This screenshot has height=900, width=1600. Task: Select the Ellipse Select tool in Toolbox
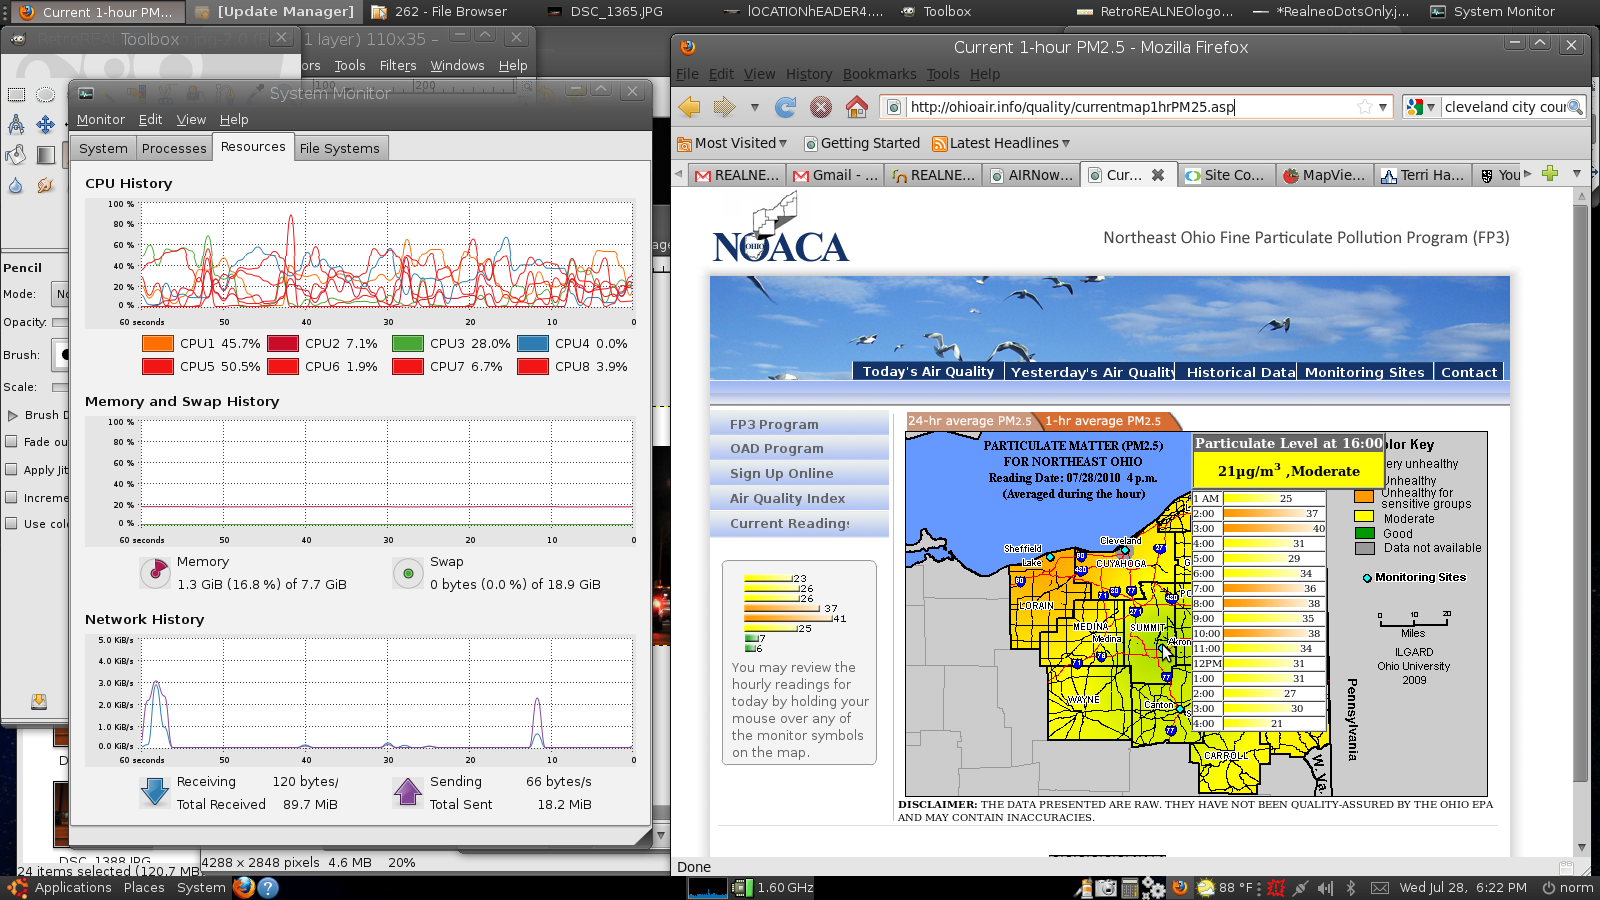45,95
